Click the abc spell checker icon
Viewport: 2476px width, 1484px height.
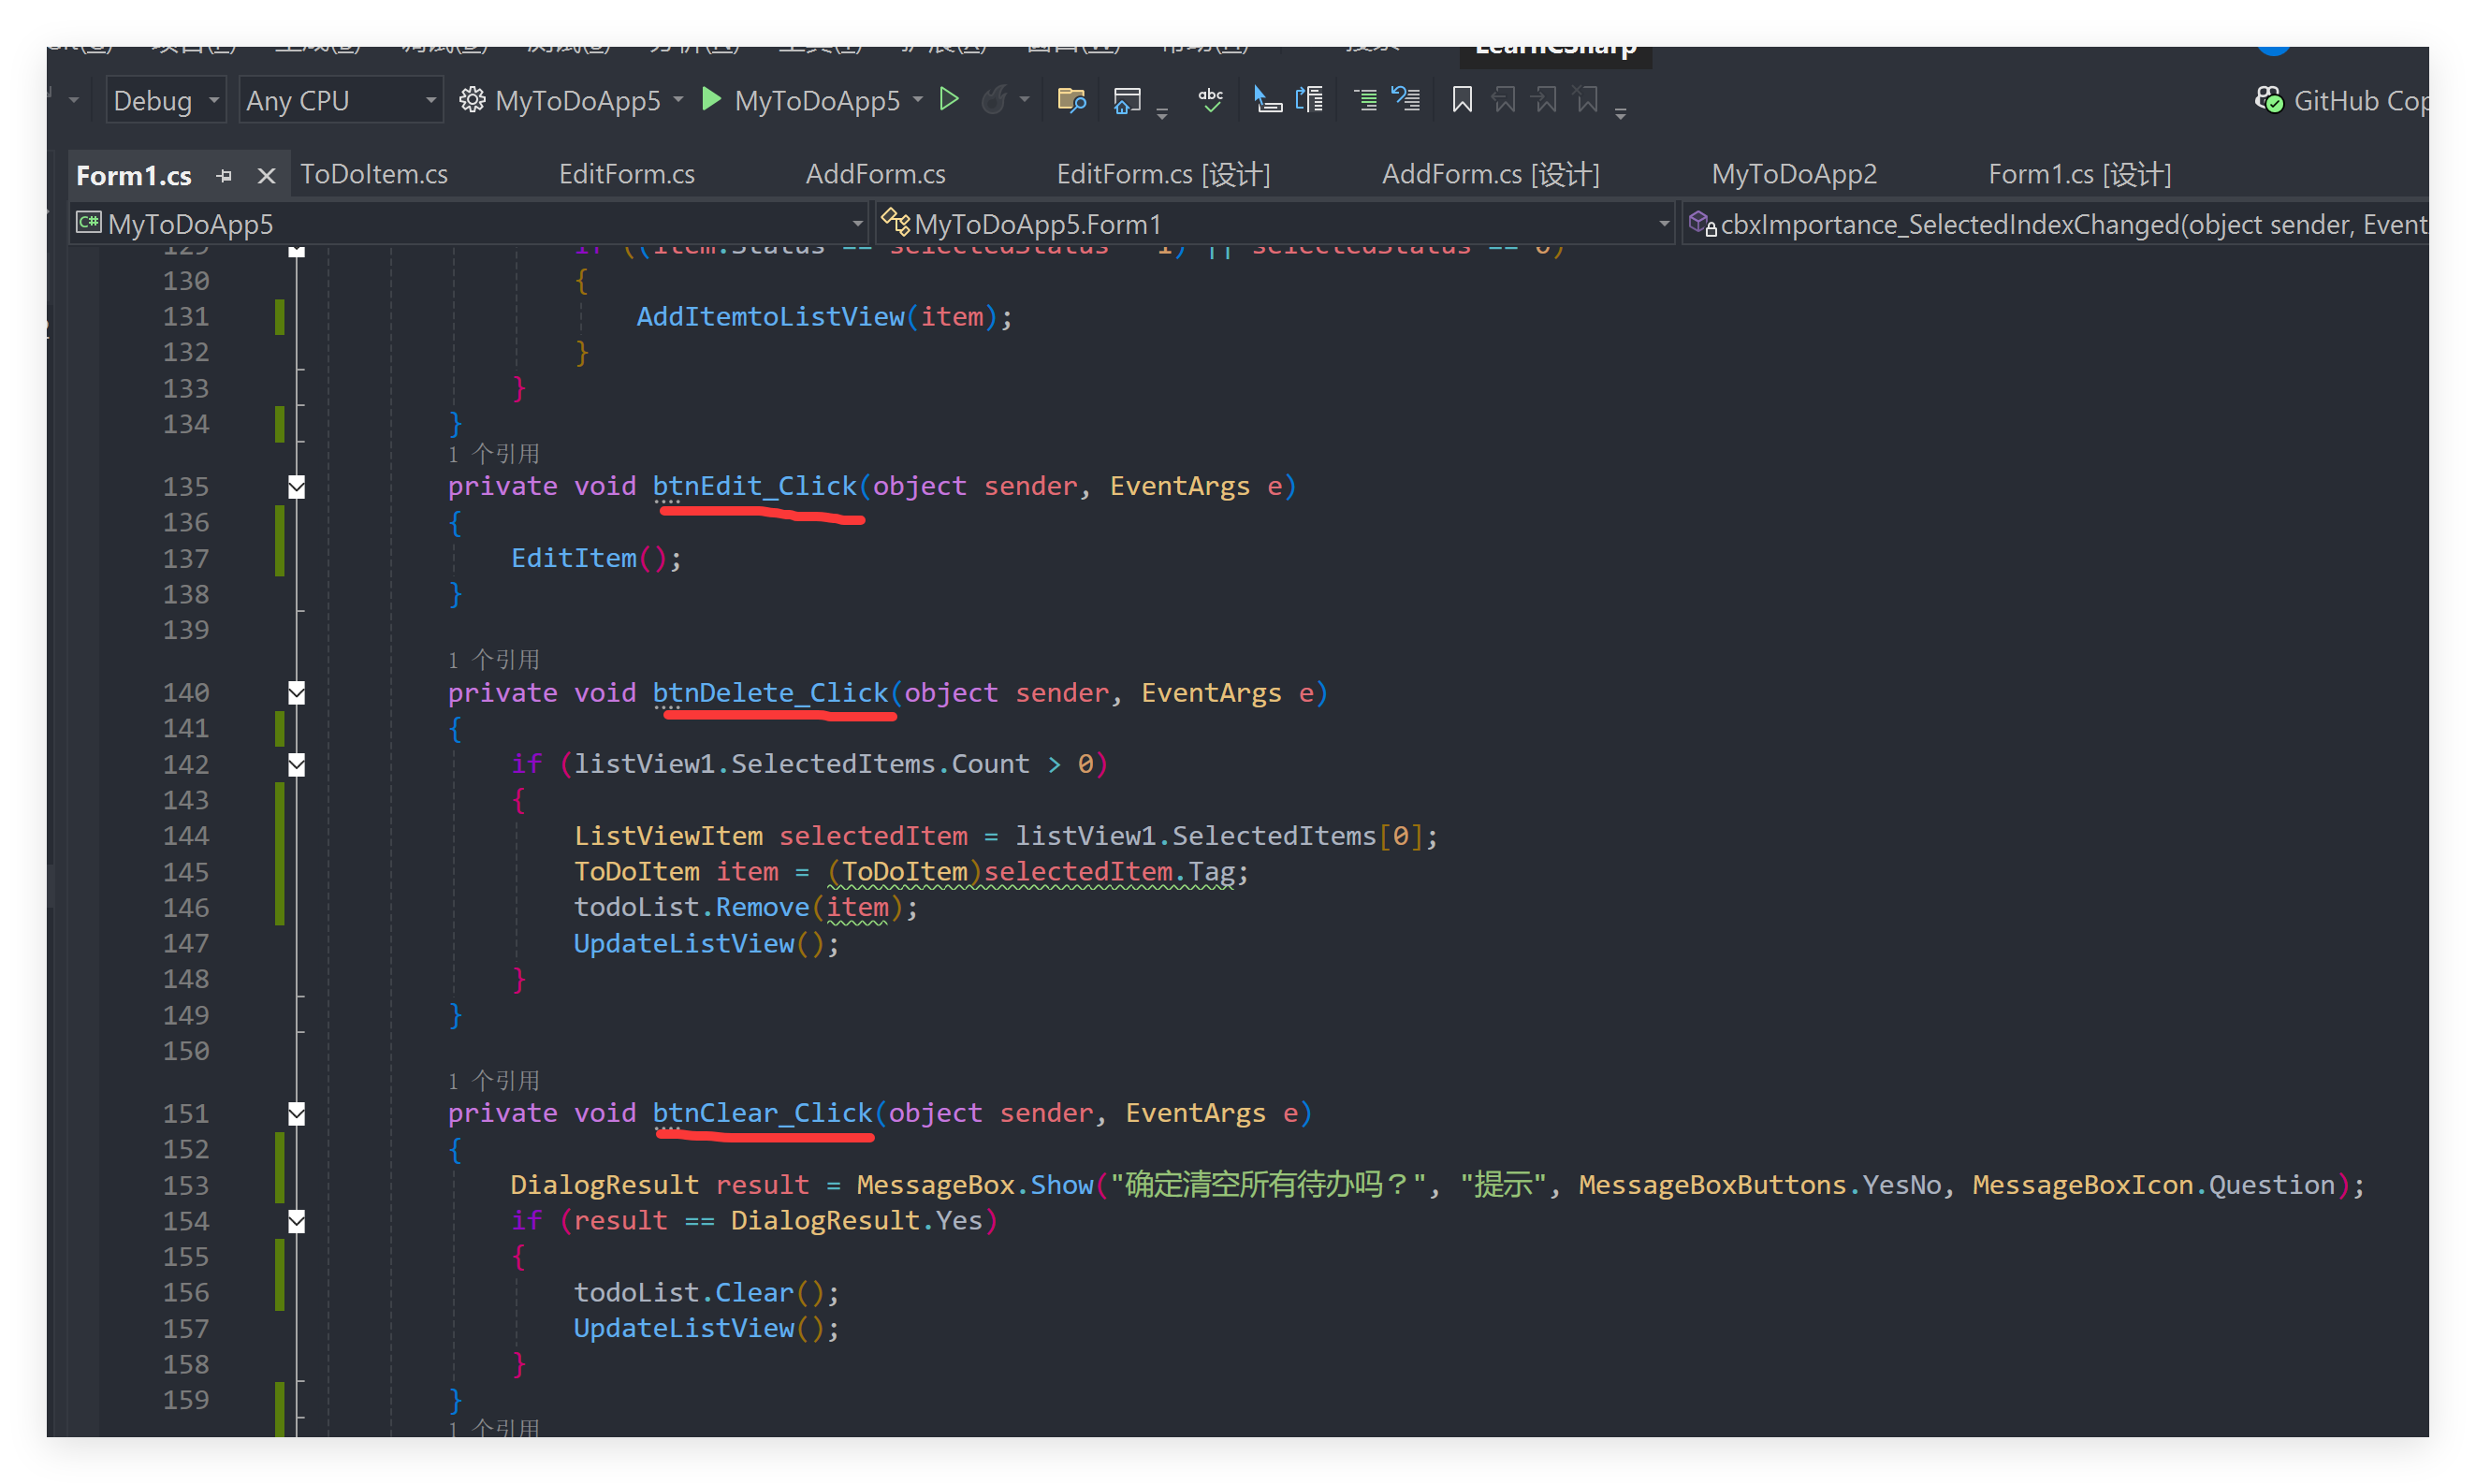point(1211,100)
